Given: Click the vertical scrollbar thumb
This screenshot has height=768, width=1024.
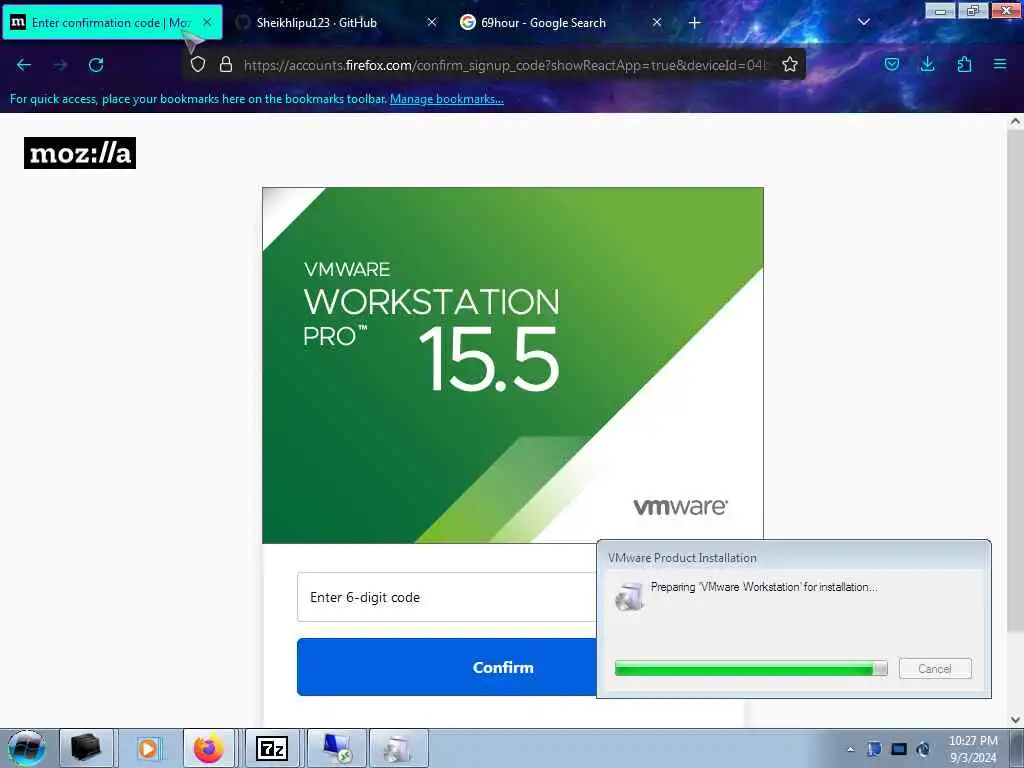Looking at the screenshot, I should pos(1015,381).
